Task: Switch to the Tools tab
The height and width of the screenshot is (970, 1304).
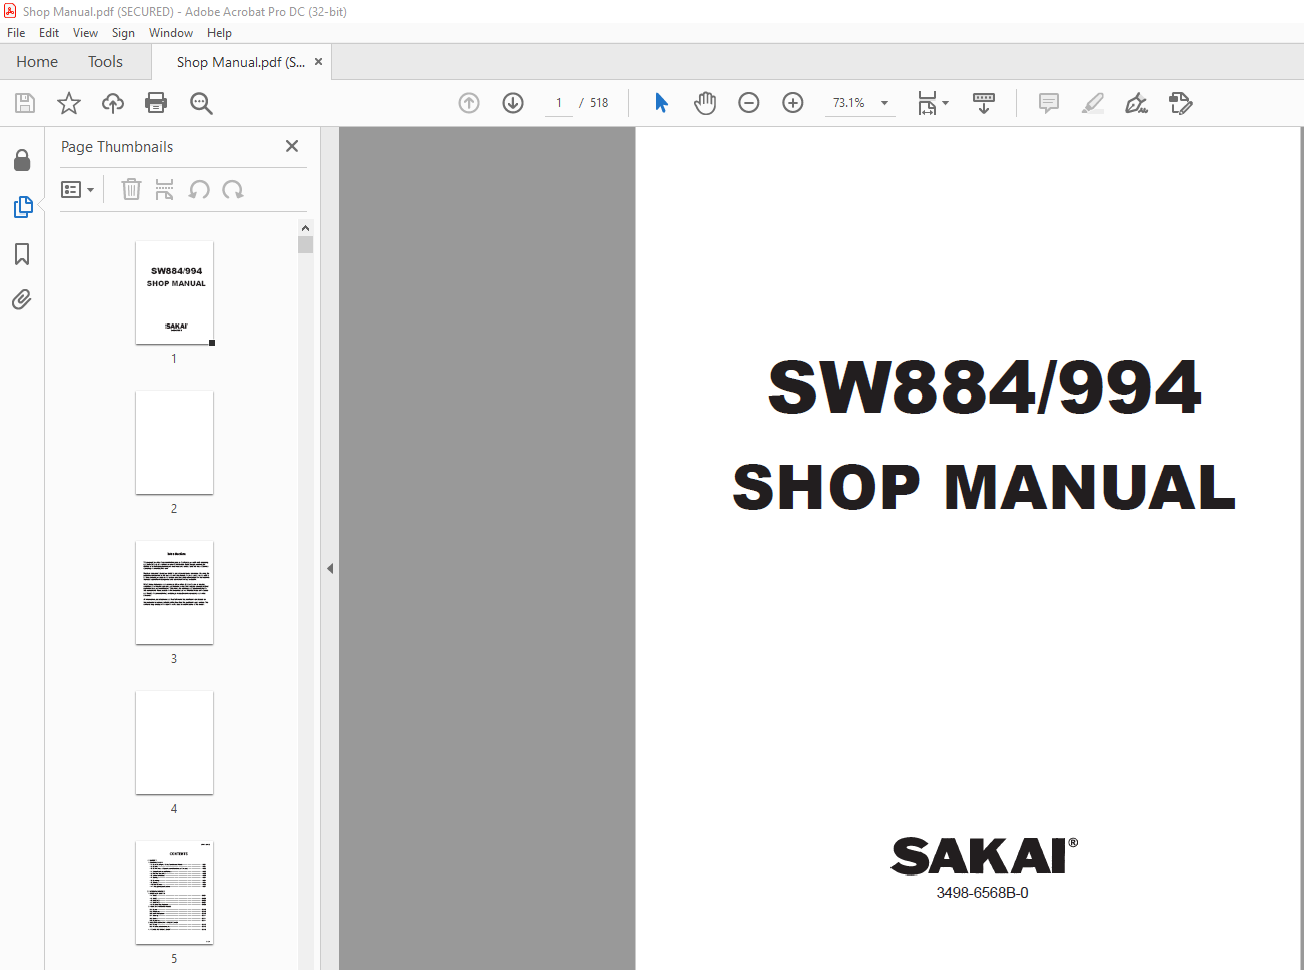Action: pos(105,62)
